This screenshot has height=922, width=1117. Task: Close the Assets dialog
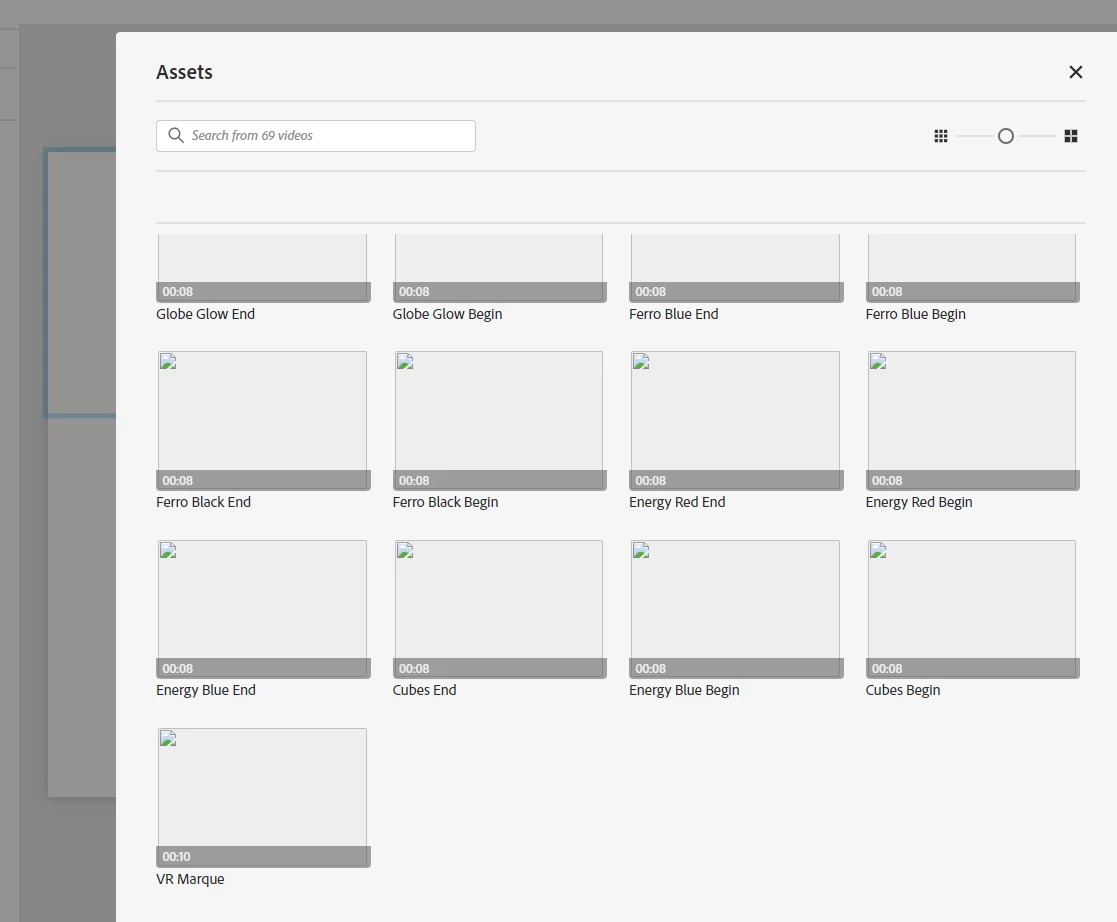(1076, 72)
